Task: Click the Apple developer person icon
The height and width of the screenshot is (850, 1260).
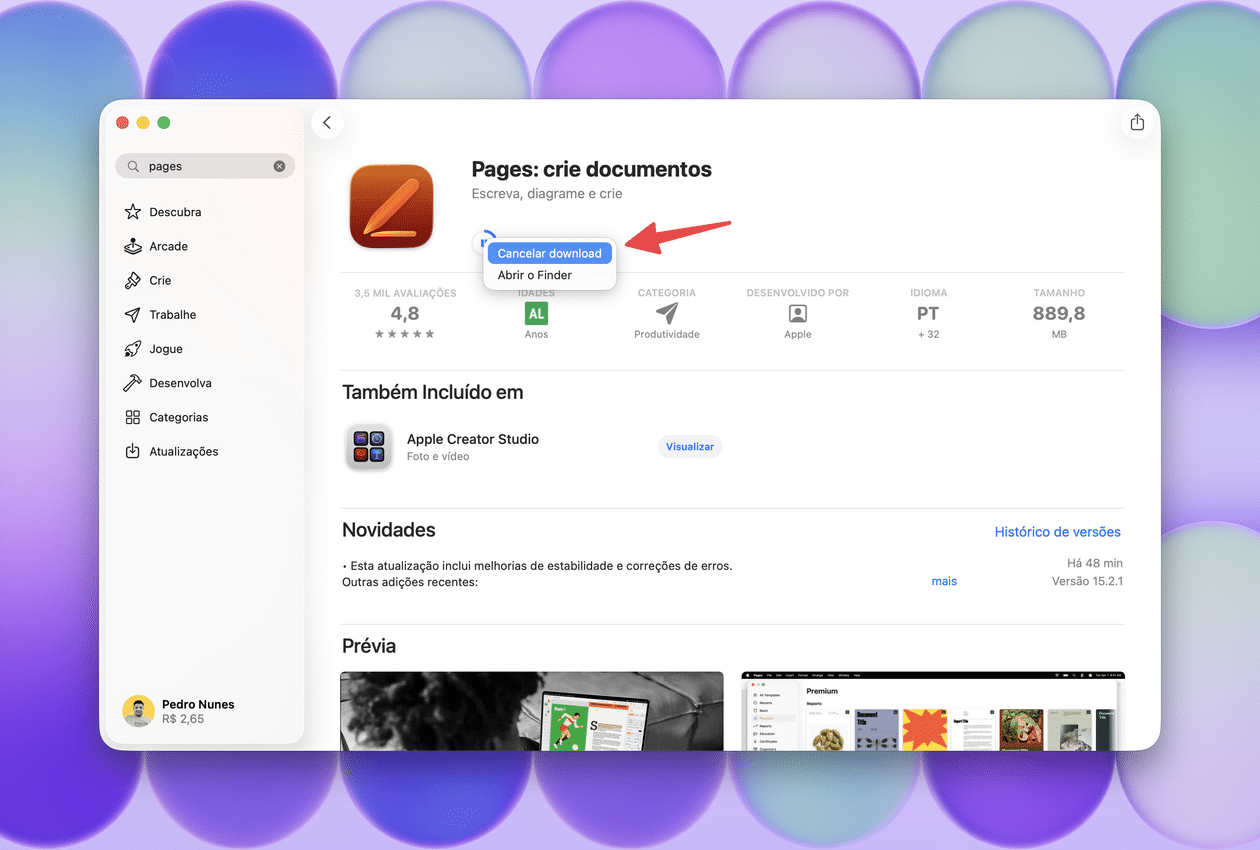Action: (x=798, y=313)
